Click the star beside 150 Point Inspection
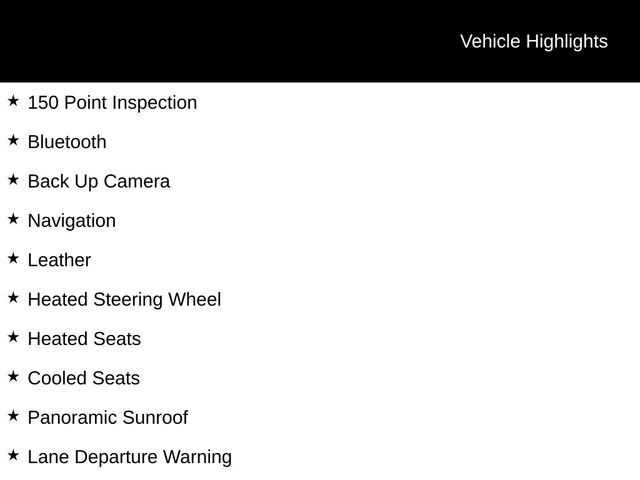Image resolution: width=640 pixels, height=480 pixels. (13, 101)
